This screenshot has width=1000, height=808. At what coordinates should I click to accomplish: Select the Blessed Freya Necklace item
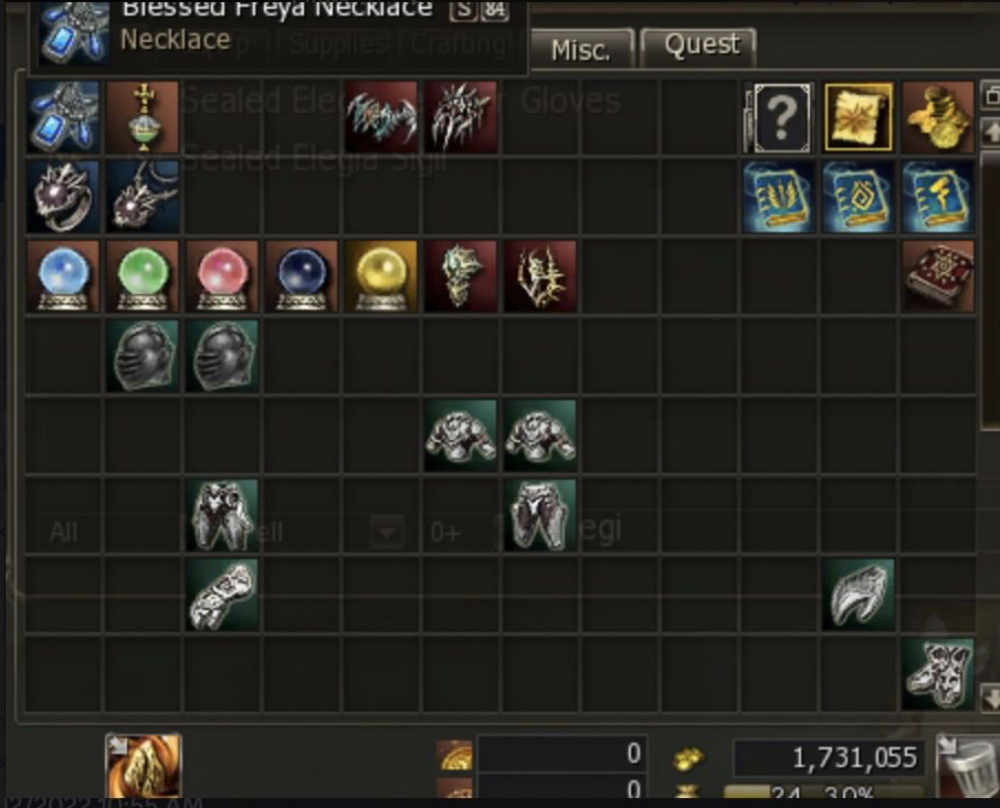click(63, 117)
